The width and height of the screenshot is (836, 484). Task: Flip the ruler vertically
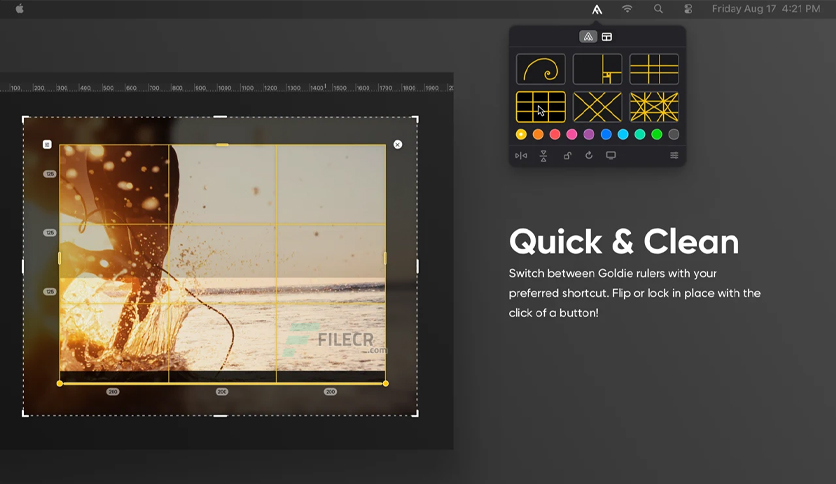(543, 156)
